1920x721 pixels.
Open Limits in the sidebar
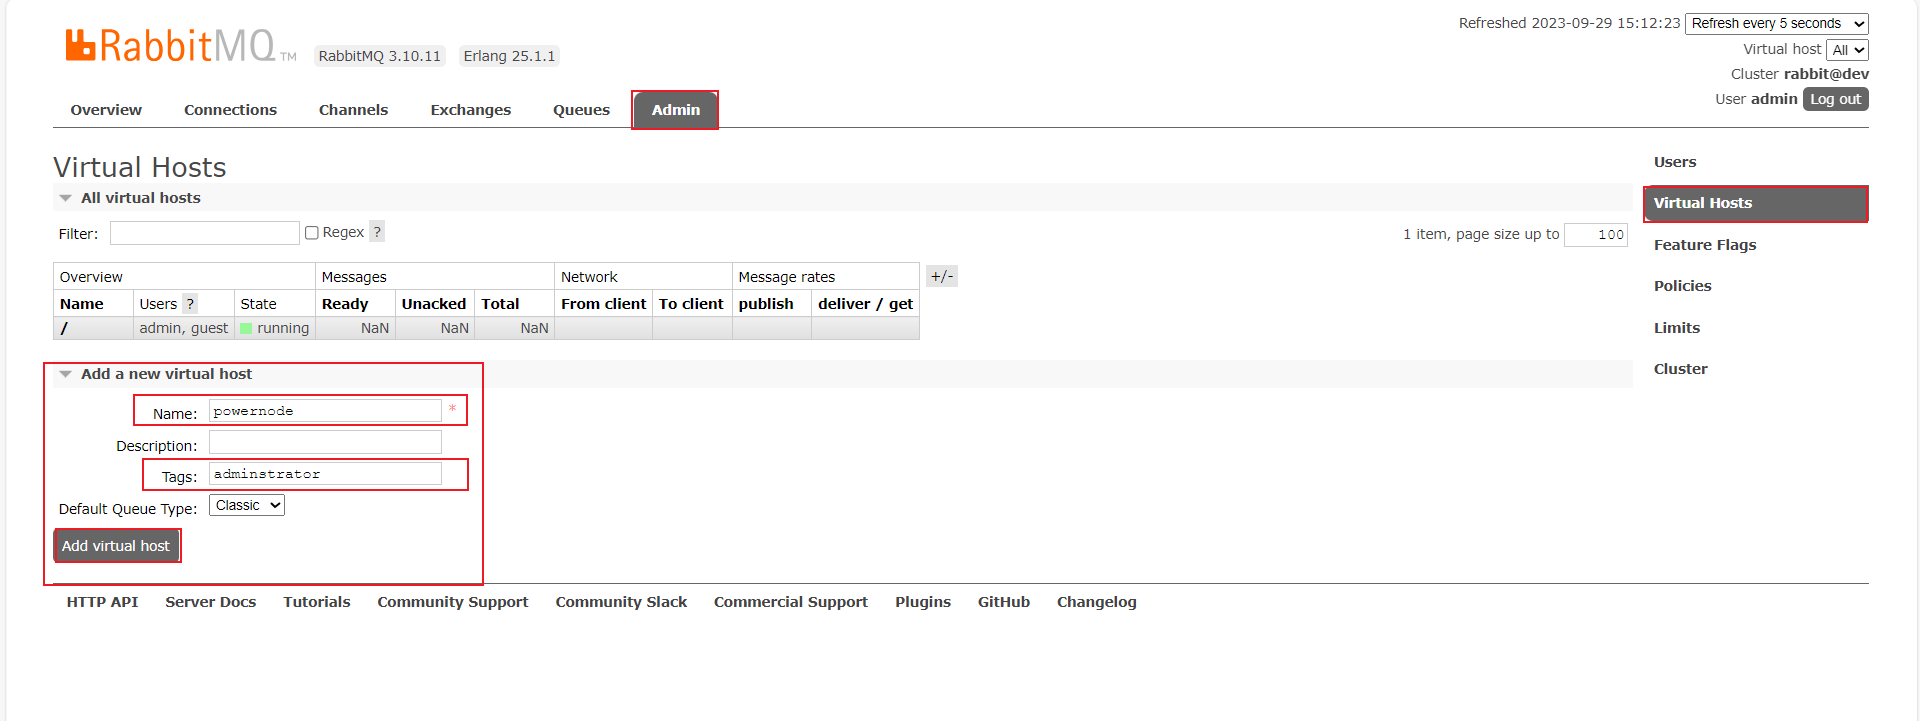1677,328
